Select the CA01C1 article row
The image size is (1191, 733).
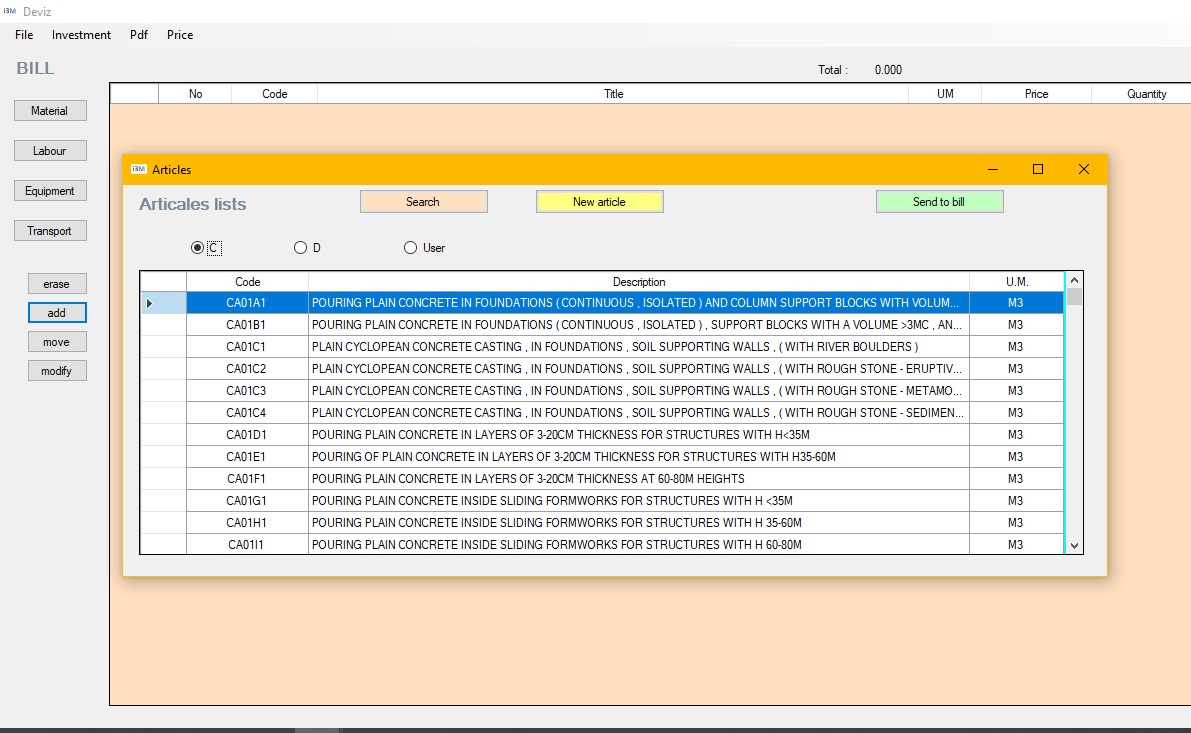tap(638, 347)
